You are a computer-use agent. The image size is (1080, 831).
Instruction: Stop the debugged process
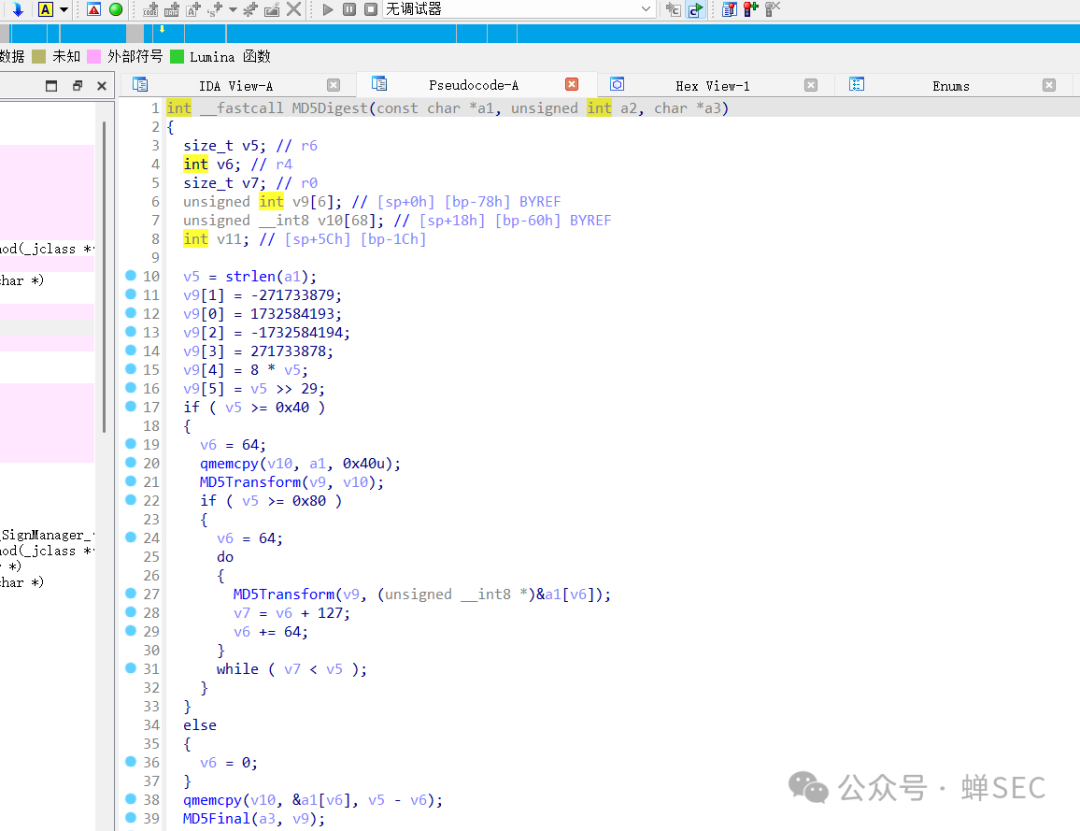tap(371, 9)
